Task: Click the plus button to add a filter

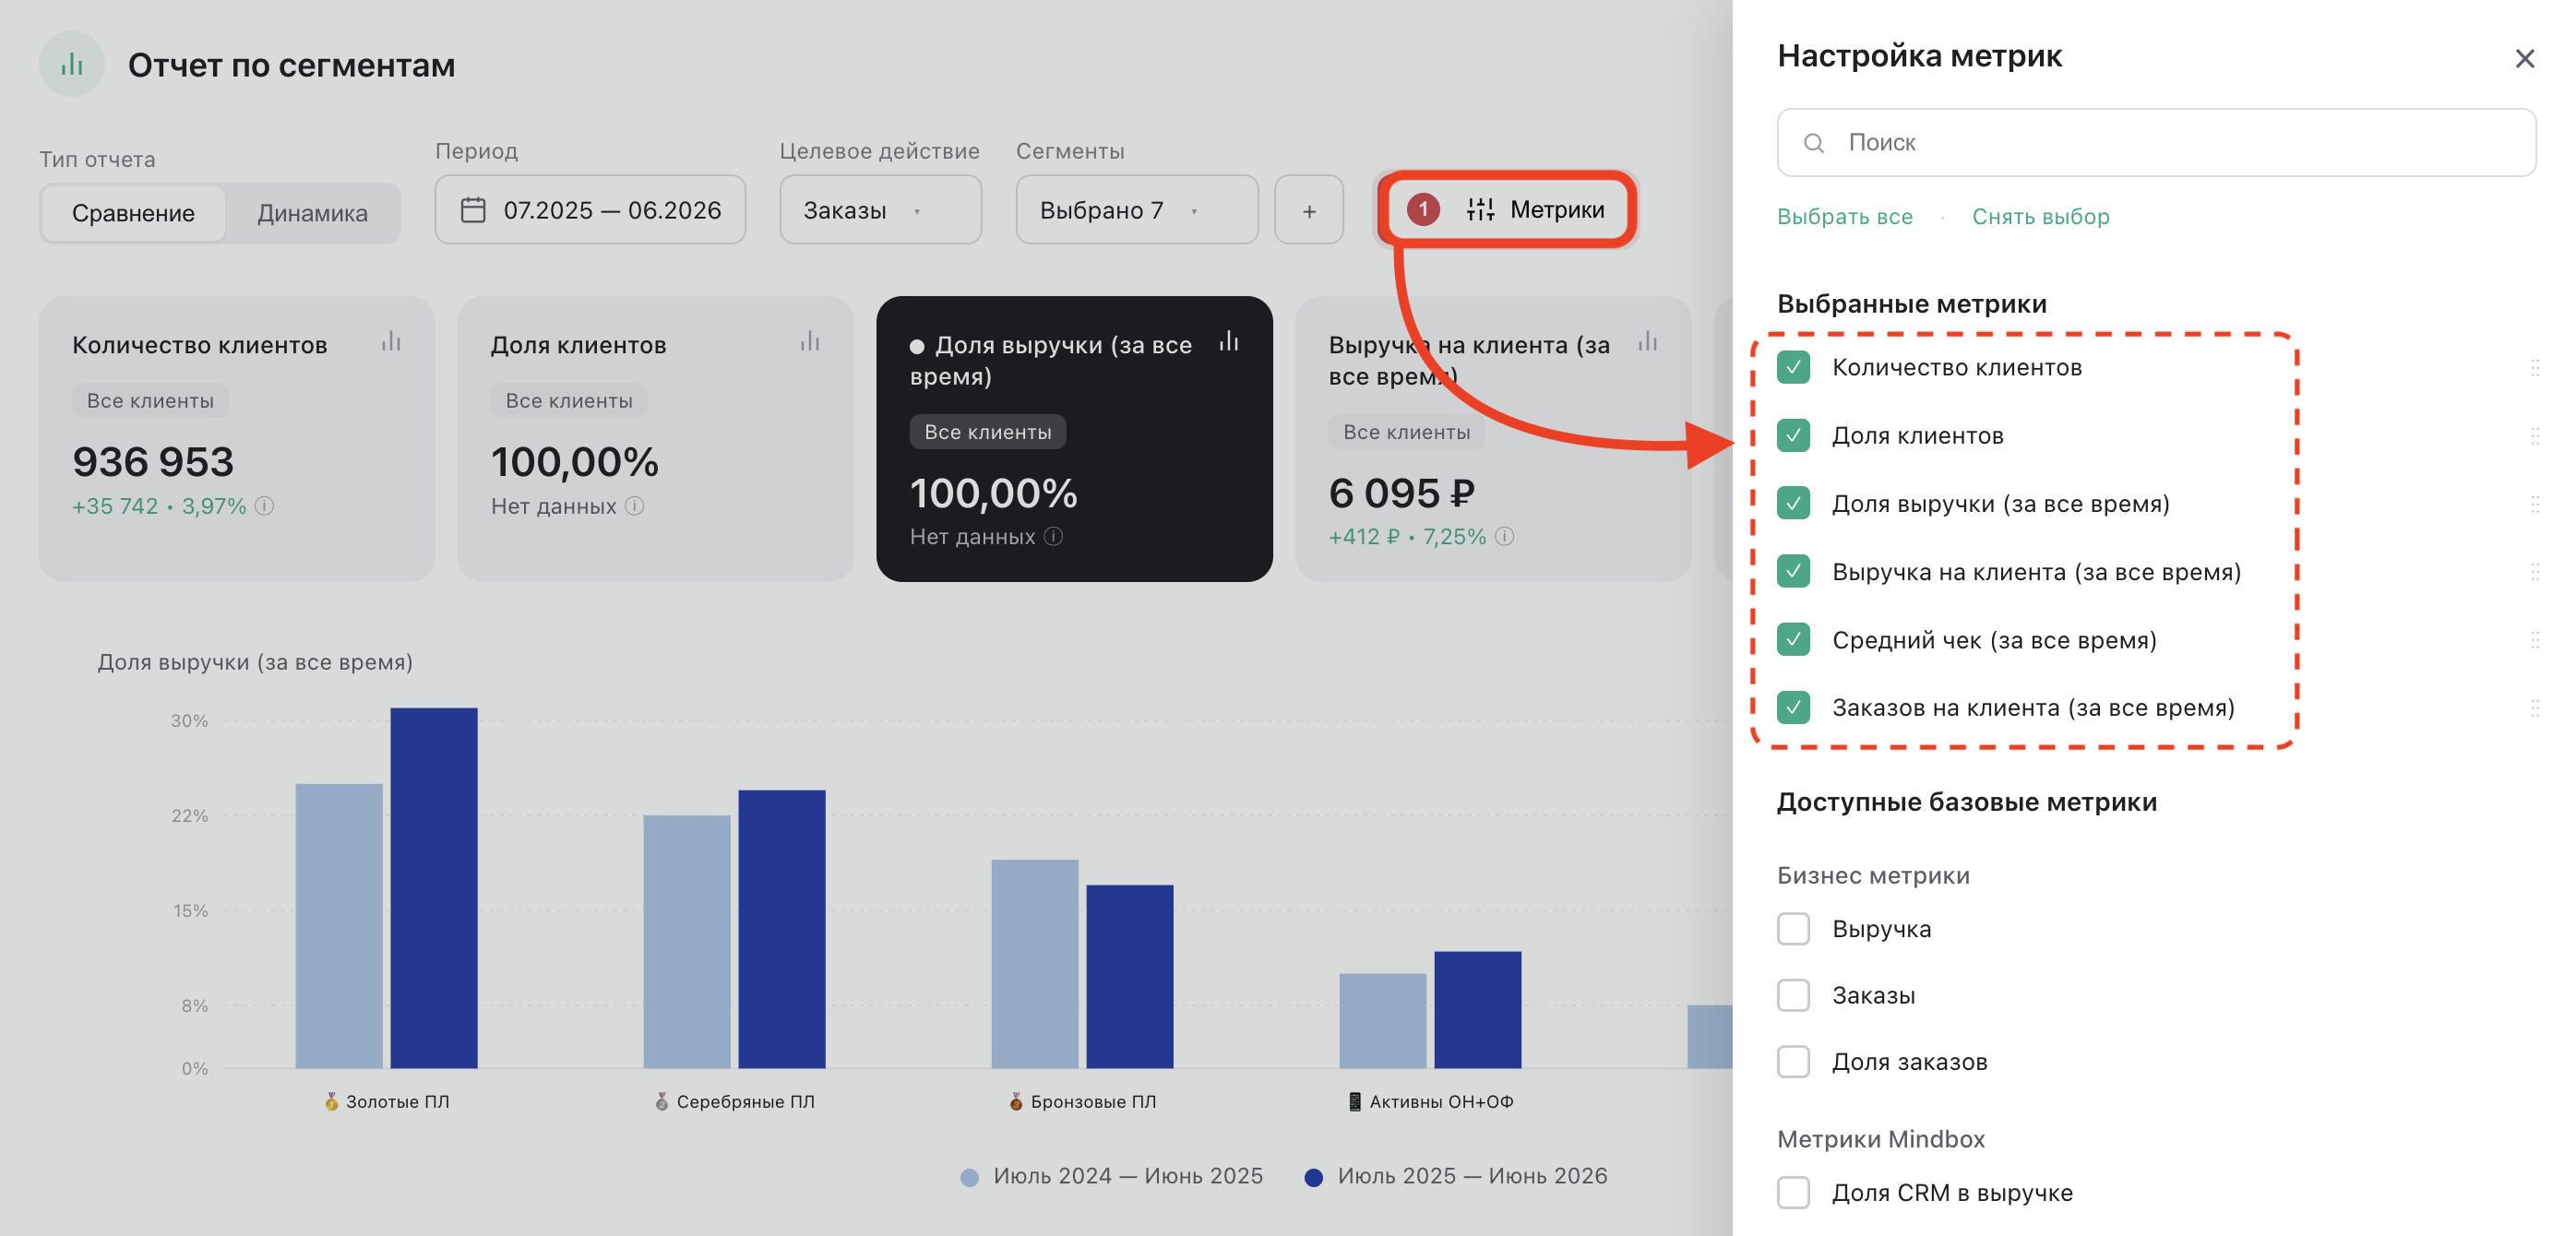Action: click(1309, 210)
